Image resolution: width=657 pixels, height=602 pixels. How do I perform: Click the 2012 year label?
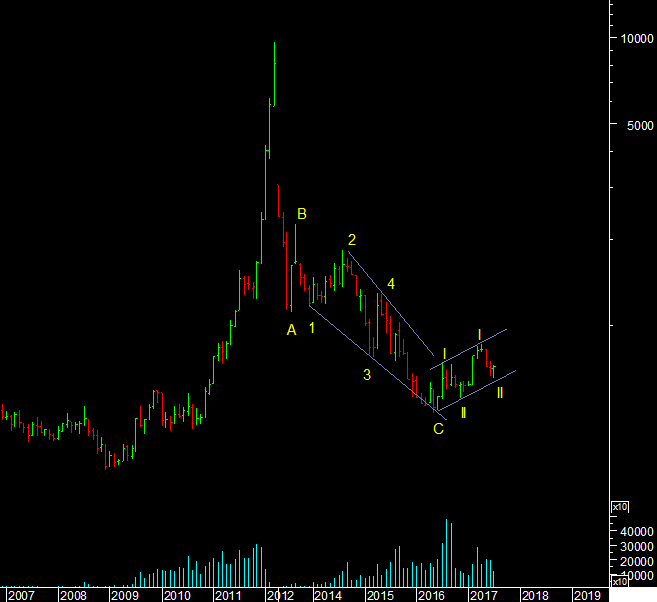pos(280,595)
